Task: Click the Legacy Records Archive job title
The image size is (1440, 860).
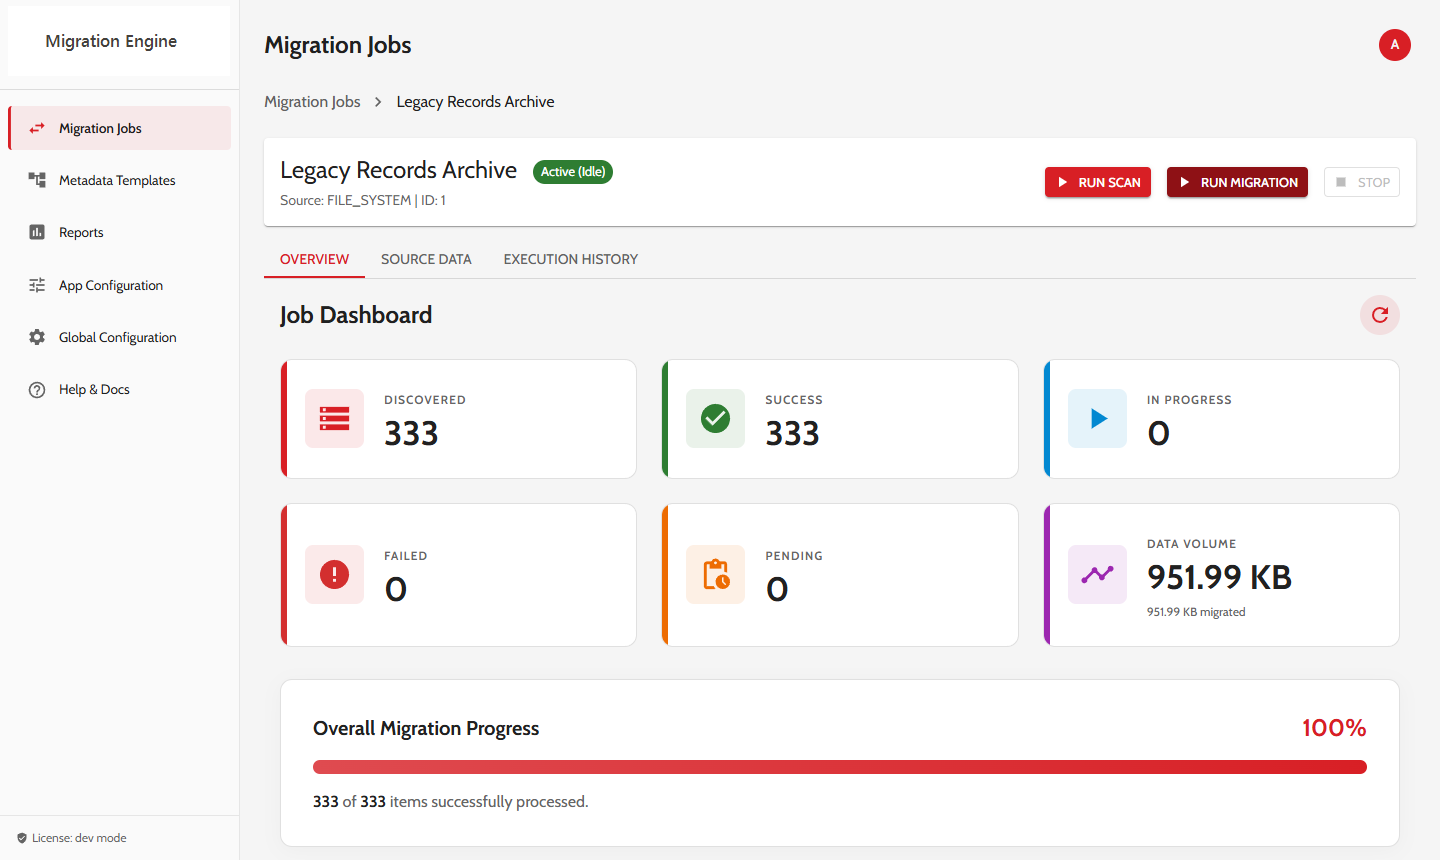Action: [x=398, y=170]
